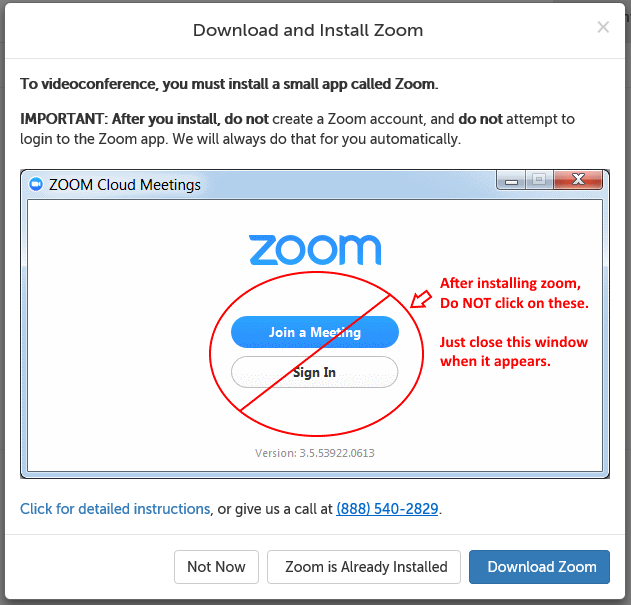Click the "Download and Install Zoom" heading
The image size is (631, 605).
[x=307, y=30]
